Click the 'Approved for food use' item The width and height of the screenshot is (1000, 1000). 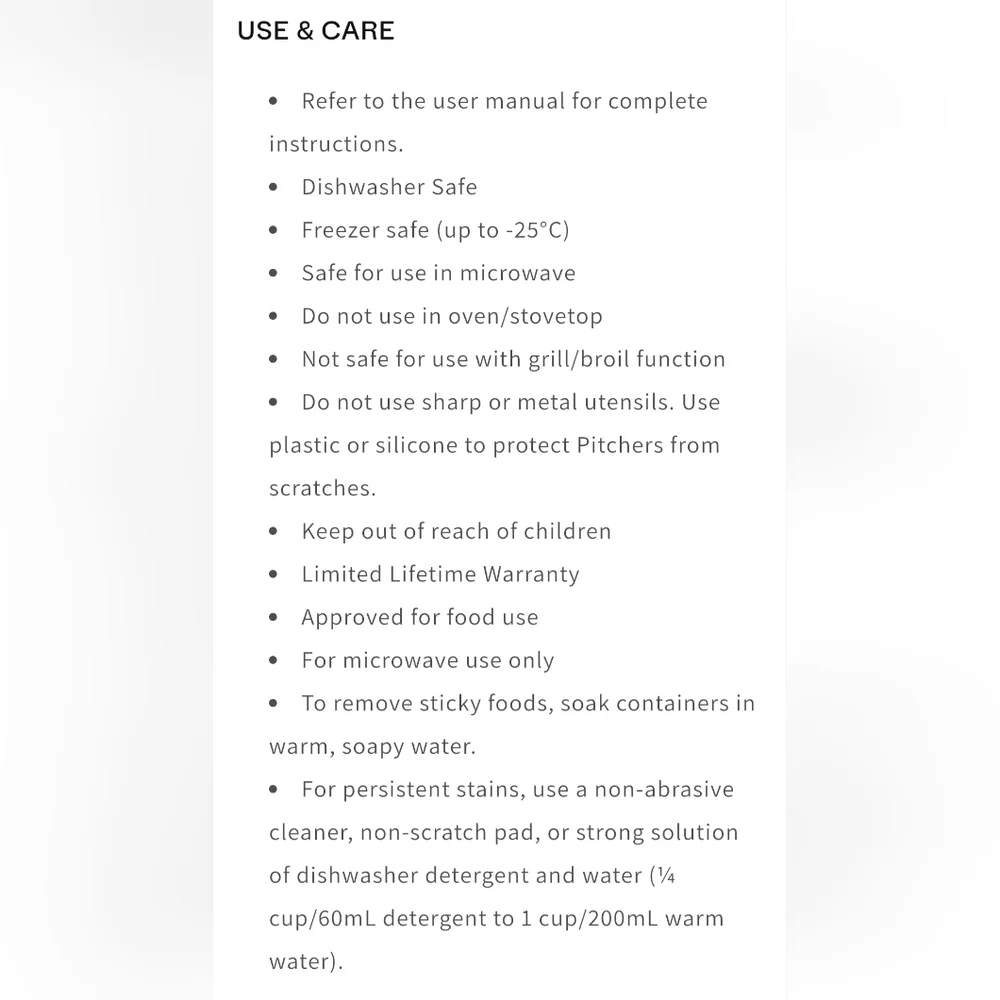(420, 617)
